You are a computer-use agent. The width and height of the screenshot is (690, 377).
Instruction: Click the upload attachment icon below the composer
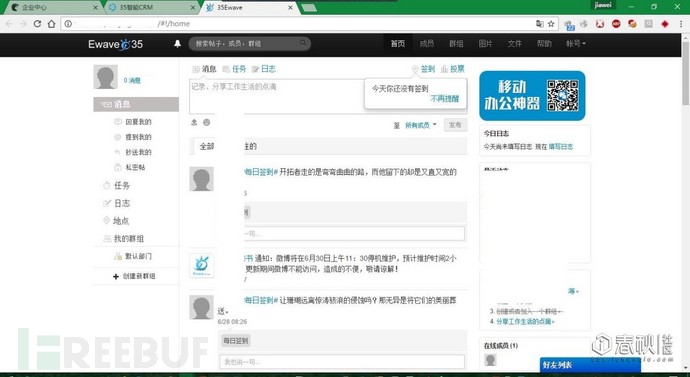(x=194, y=122)
